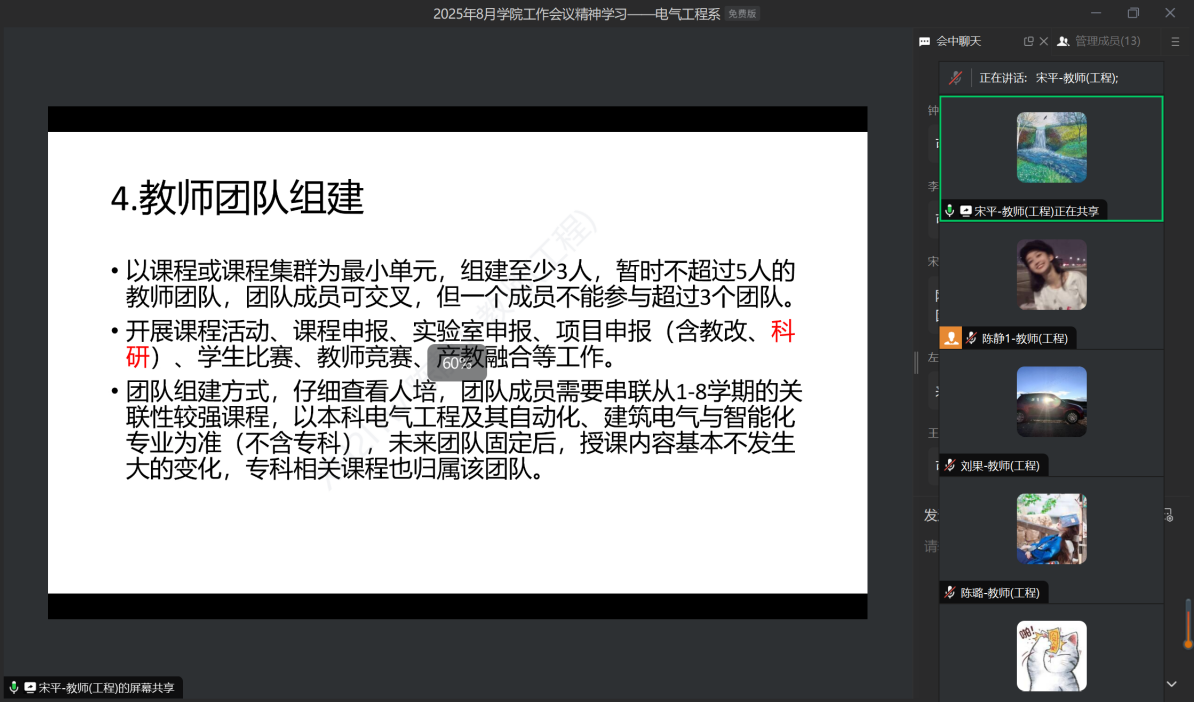Open the side panel hamburger menu
Screen dimensions: 1194x702
point(1175,42)
